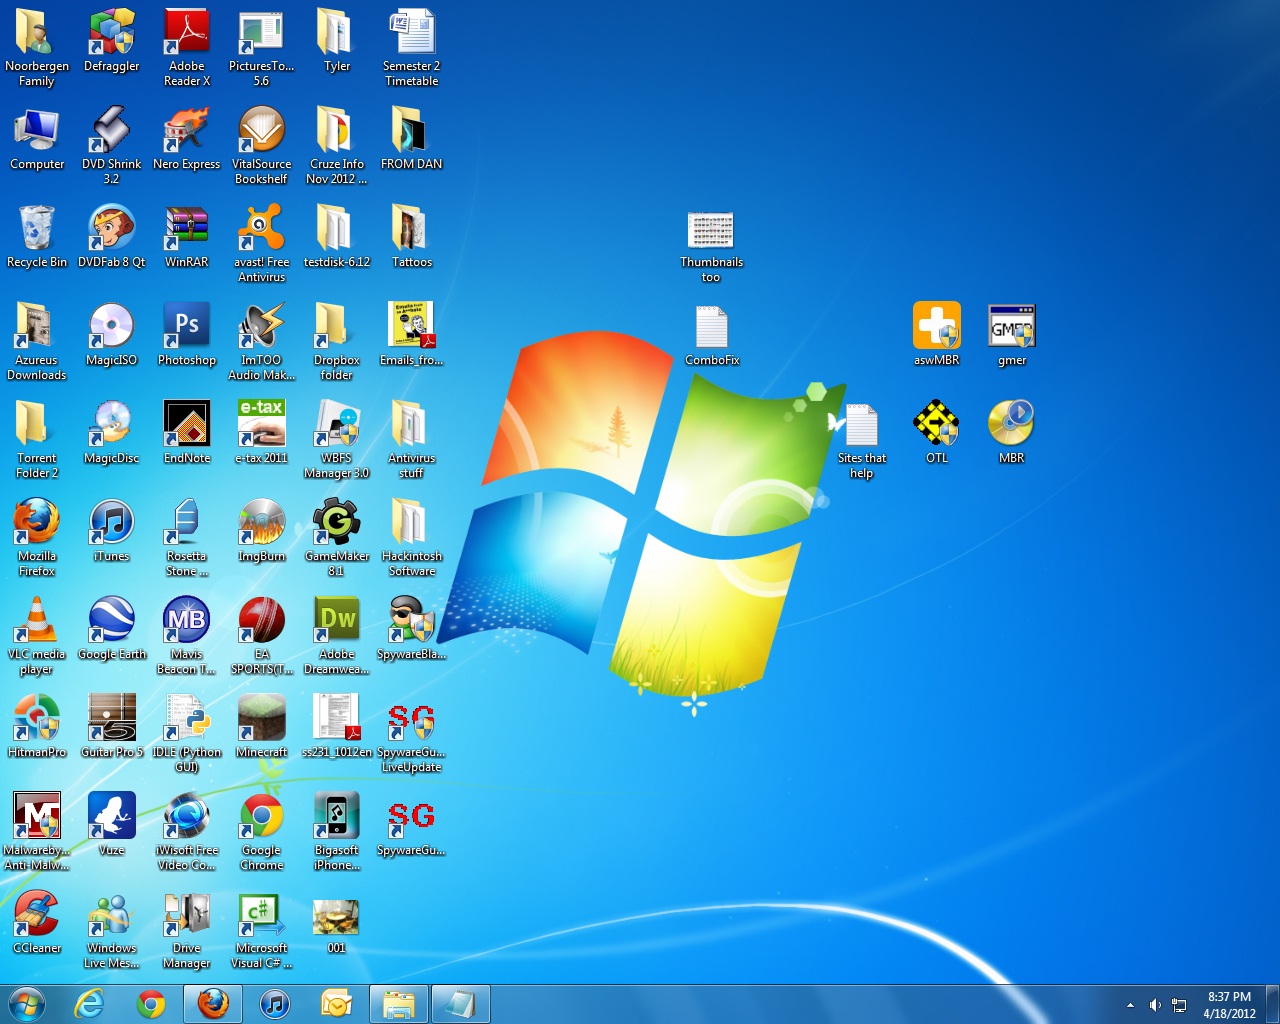Open the network status tray icon
This screenshot has width=1280, height=1024.
pos(1179,1005)
